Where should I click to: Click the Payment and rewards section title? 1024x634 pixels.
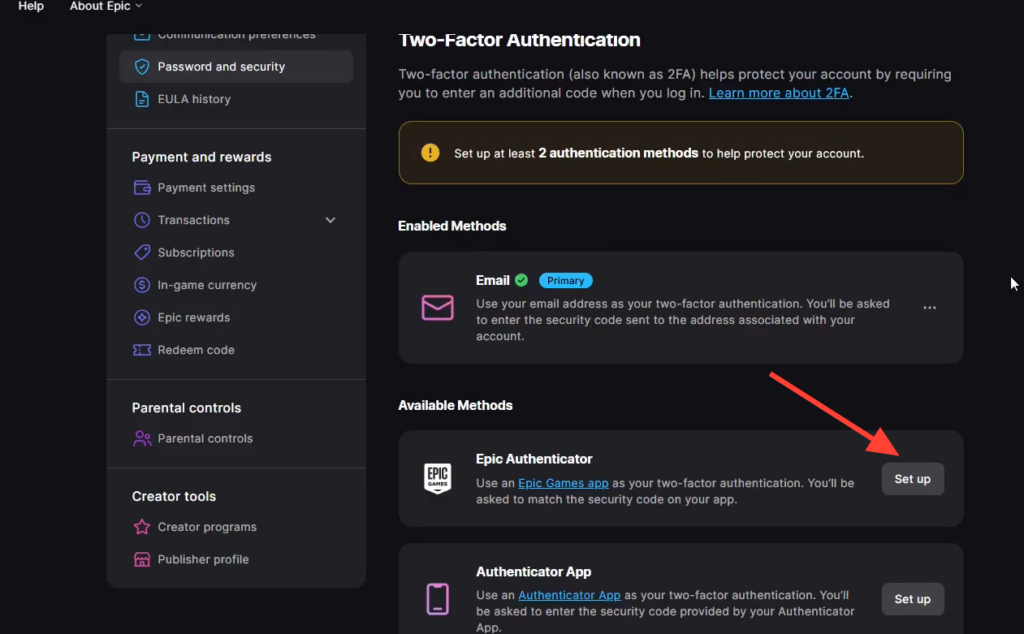(201, 157)
